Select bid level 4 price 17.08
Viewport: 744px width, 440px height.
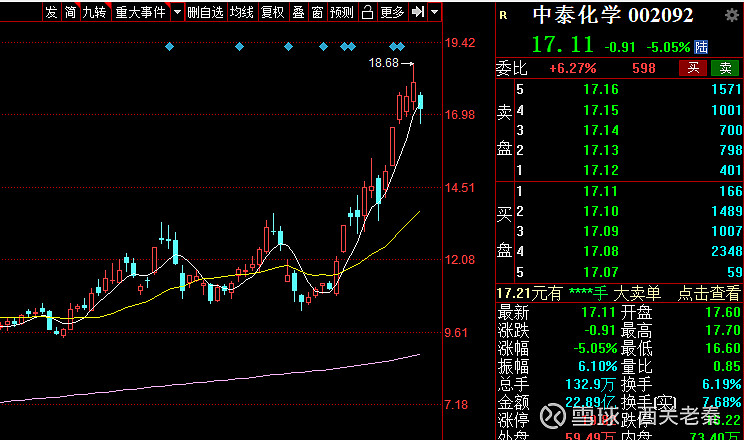coord(601,251)
